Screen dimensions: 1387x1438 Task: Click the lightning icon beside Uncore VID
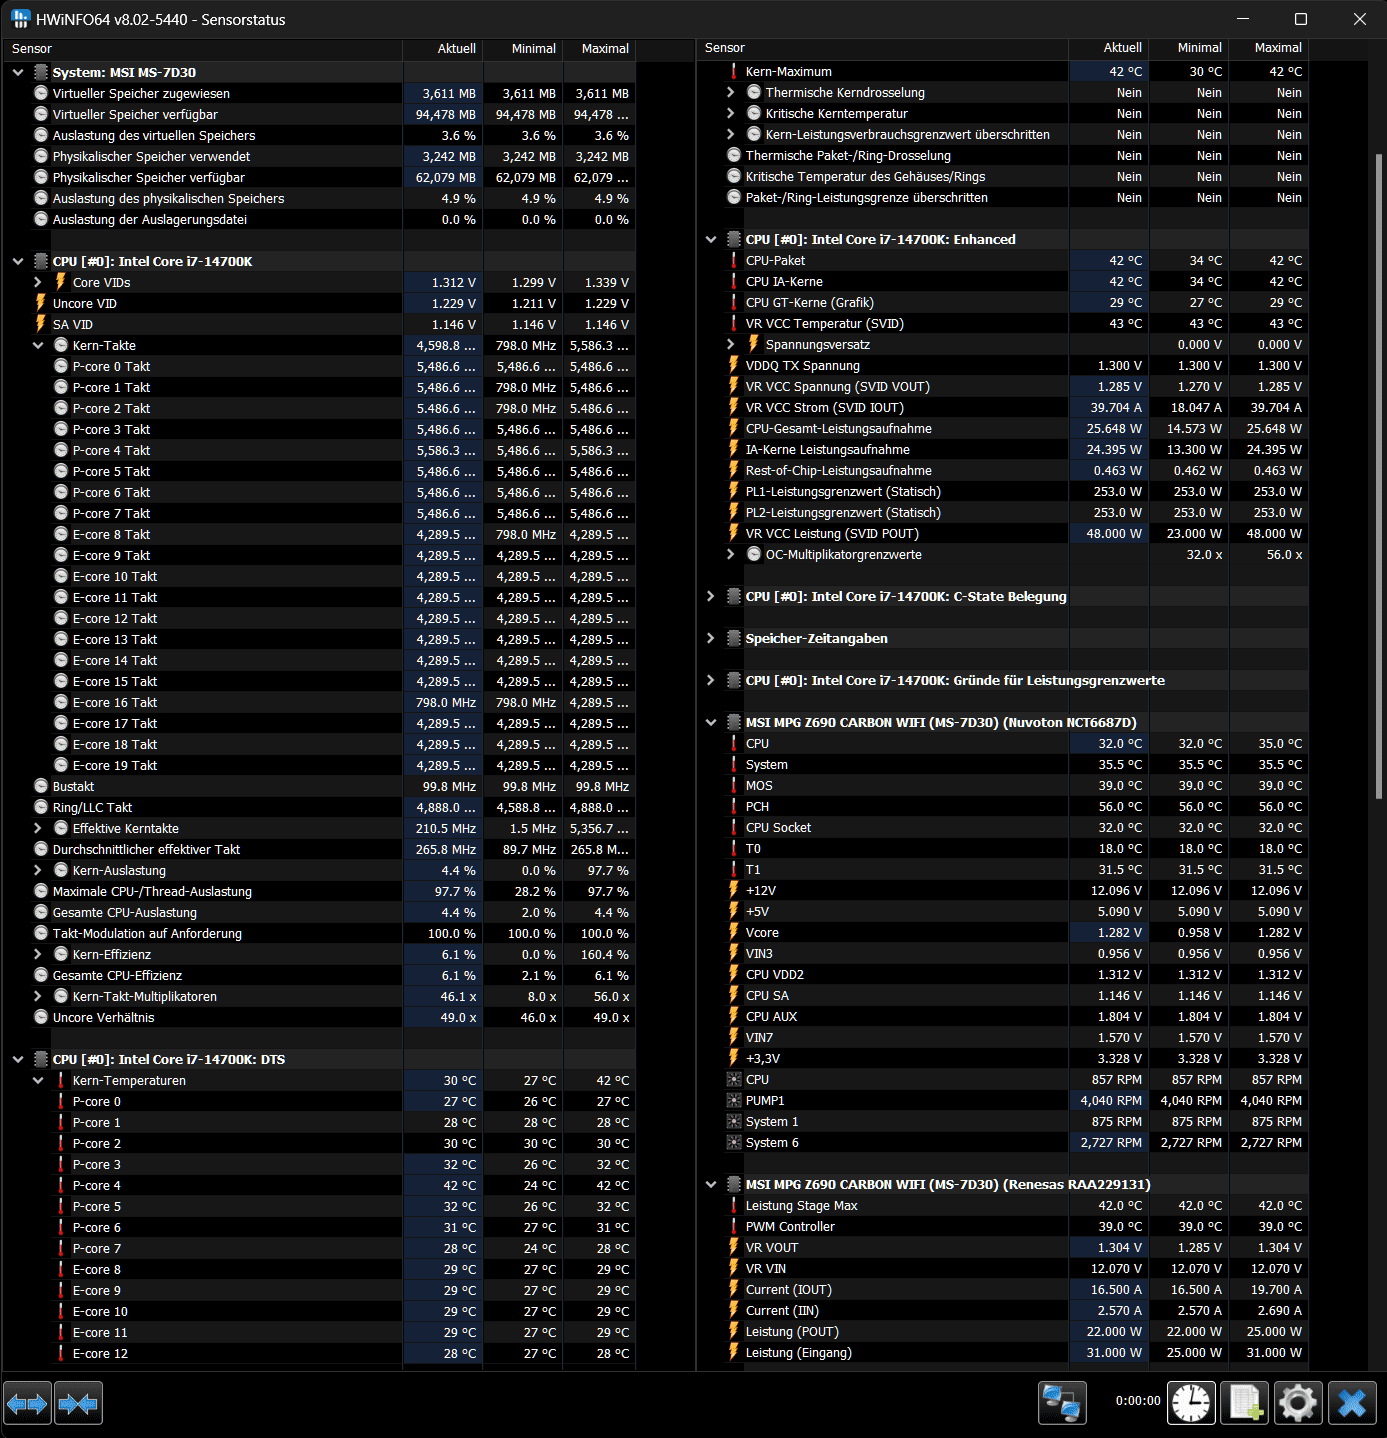pyautogui.click(x=41, y=303)
